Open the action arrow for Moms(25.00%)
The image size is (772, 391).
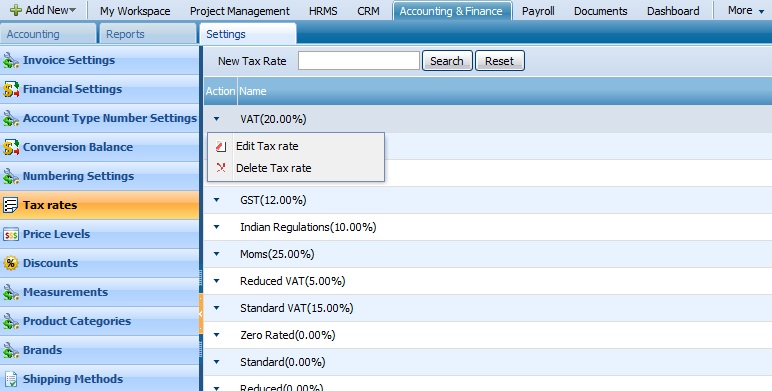(216, 254)
